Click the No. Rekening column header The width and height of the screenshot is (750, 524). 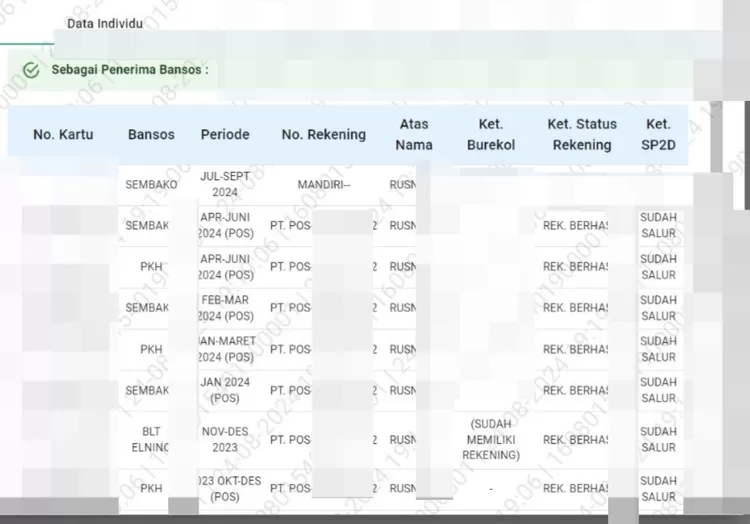pyautogui.click(x=323, y=134)
